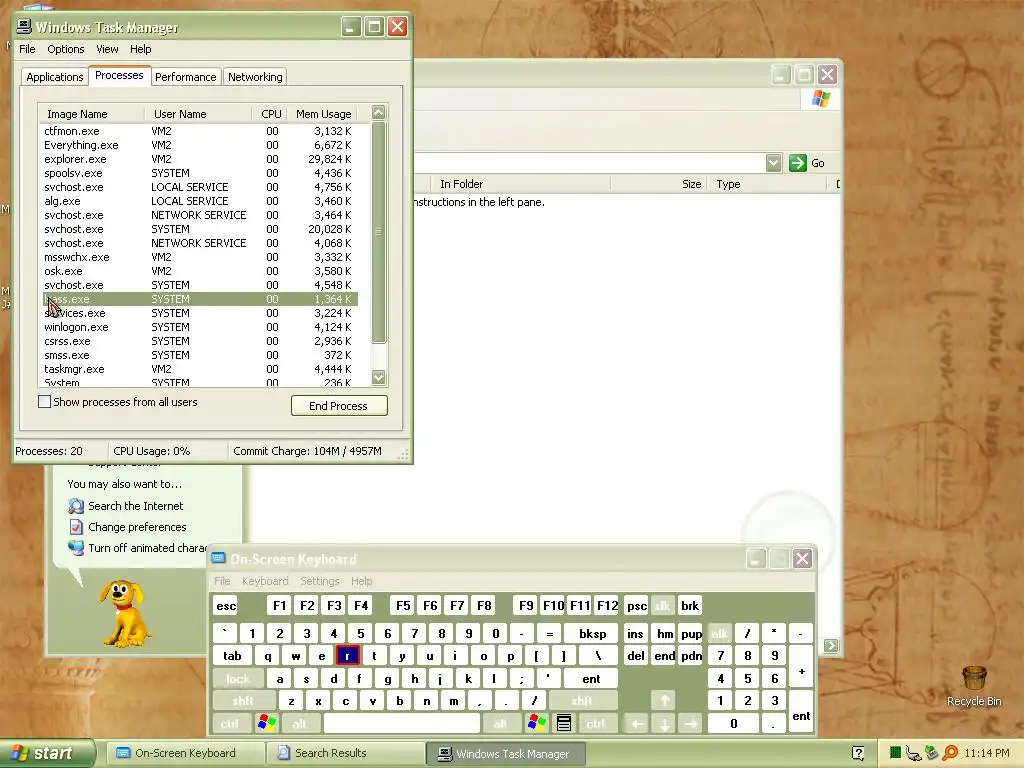
Task: Switch to the Networking tab
Action: (255, 77)
